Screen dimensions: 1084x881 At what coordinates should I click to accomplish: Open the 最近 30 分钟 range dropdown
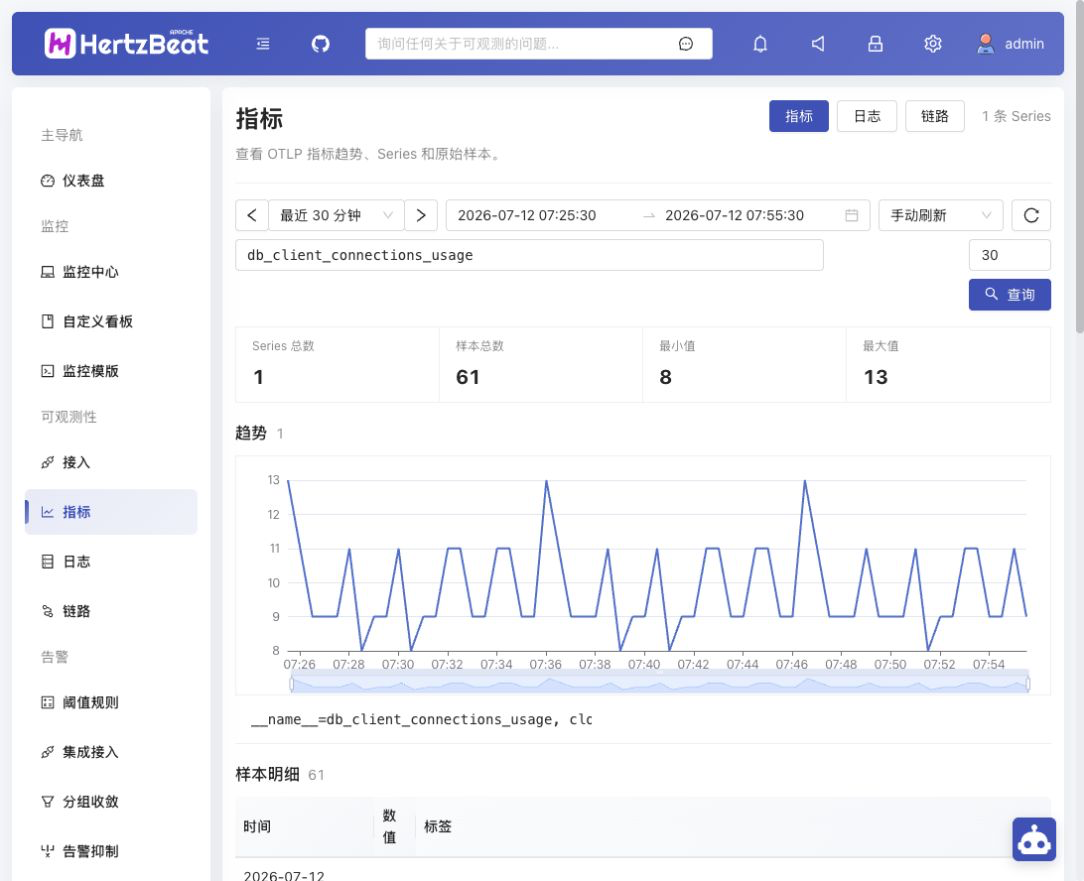336,215
